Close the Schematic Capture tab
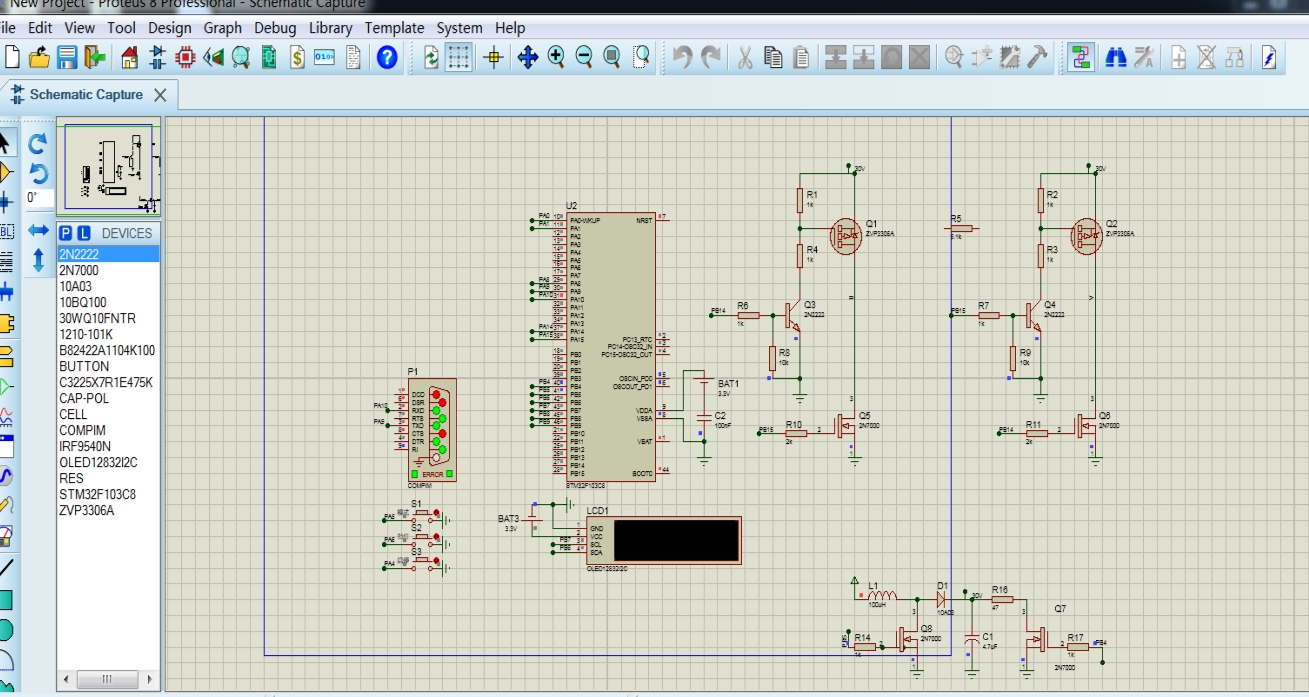The image size is (1309, 697). pos(161,95)
